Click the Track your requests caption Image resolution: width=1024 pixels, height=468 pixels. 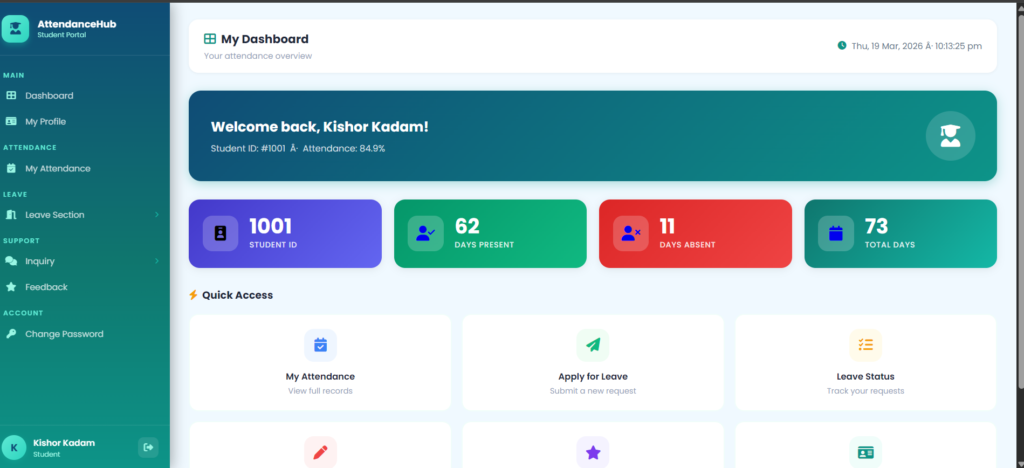coord(865,391)
